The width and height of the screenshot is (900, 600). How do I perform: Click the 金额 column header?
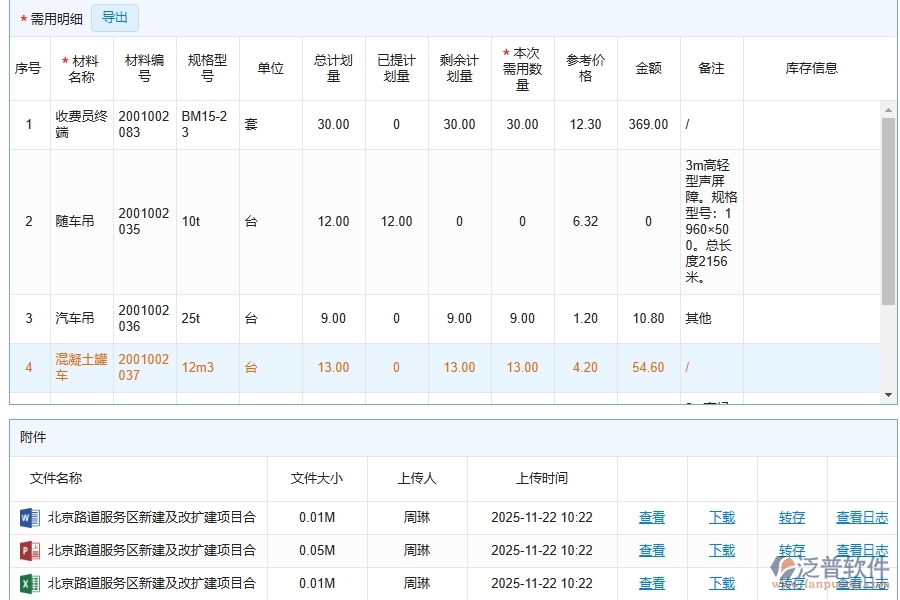click(648, 69)
